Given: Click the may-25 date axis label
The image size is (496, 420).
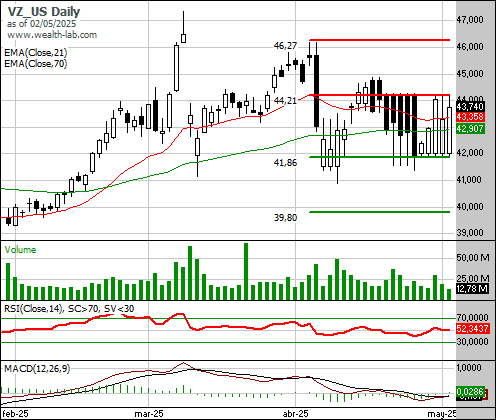Looking at the screenshot, I should point(442,414).
